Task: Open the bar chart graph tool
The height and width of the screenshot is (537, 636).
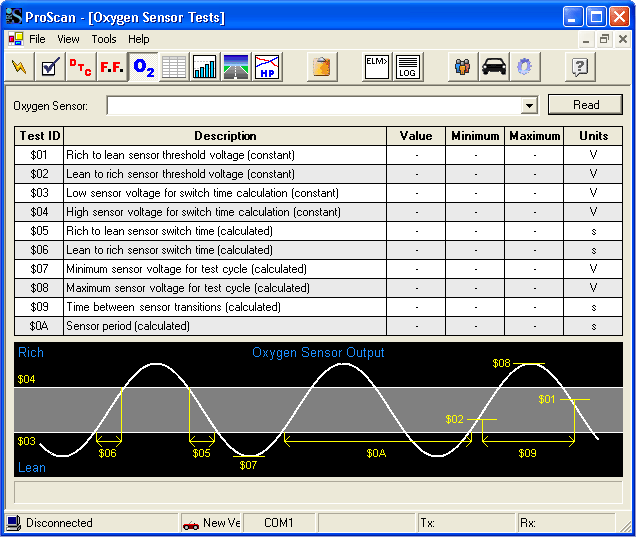Action: point(204,67)
